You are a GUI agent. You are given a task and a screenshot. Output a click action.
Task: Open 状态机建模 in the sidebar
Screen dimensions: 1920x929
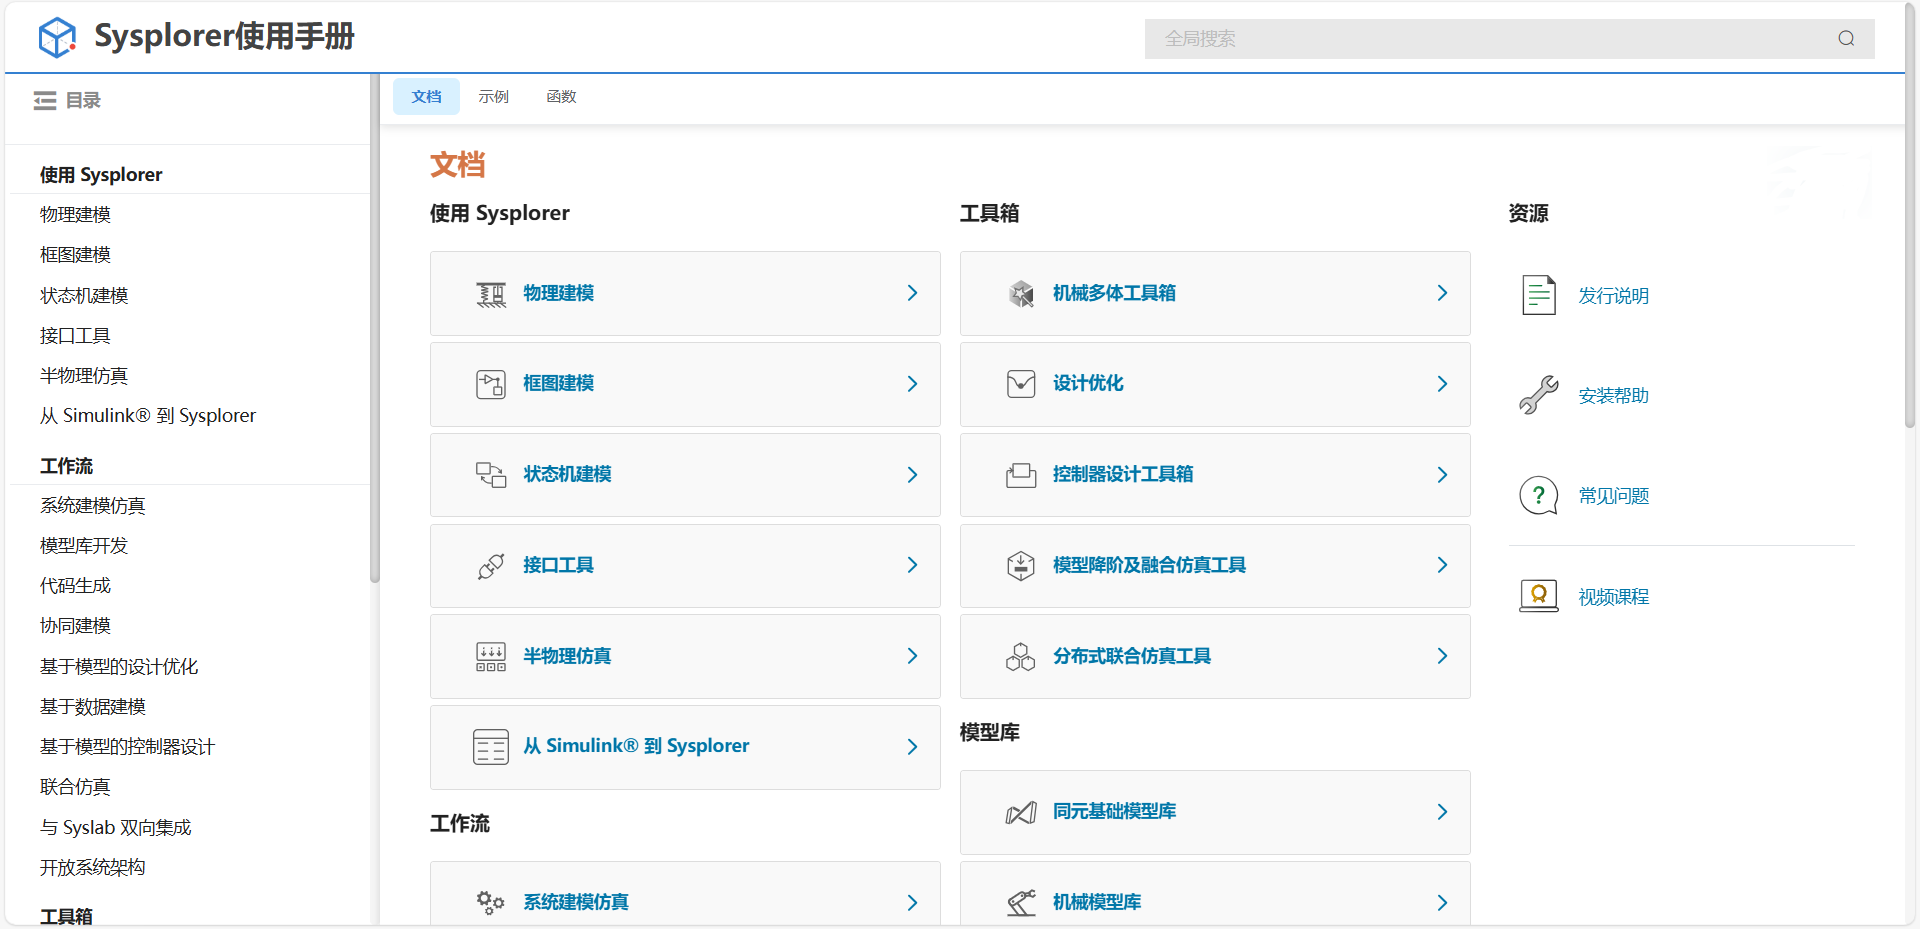click(84, 295)
